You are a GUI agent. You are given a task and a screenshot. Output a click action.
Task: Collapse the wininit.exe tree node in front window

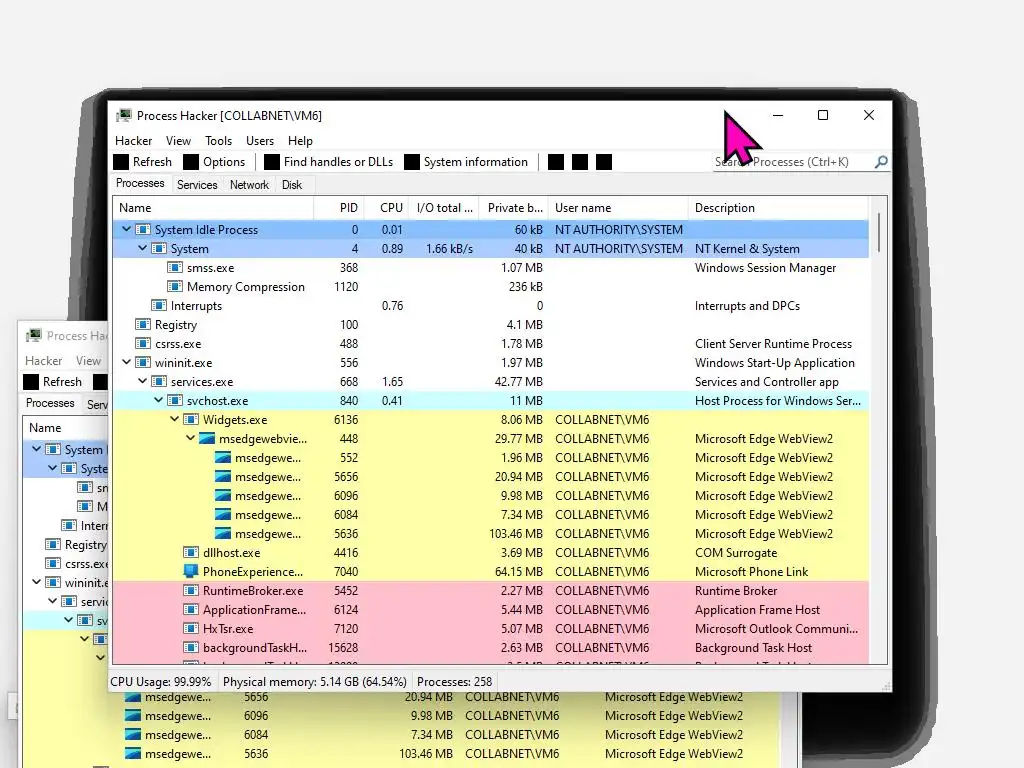[x=127, y=362]
